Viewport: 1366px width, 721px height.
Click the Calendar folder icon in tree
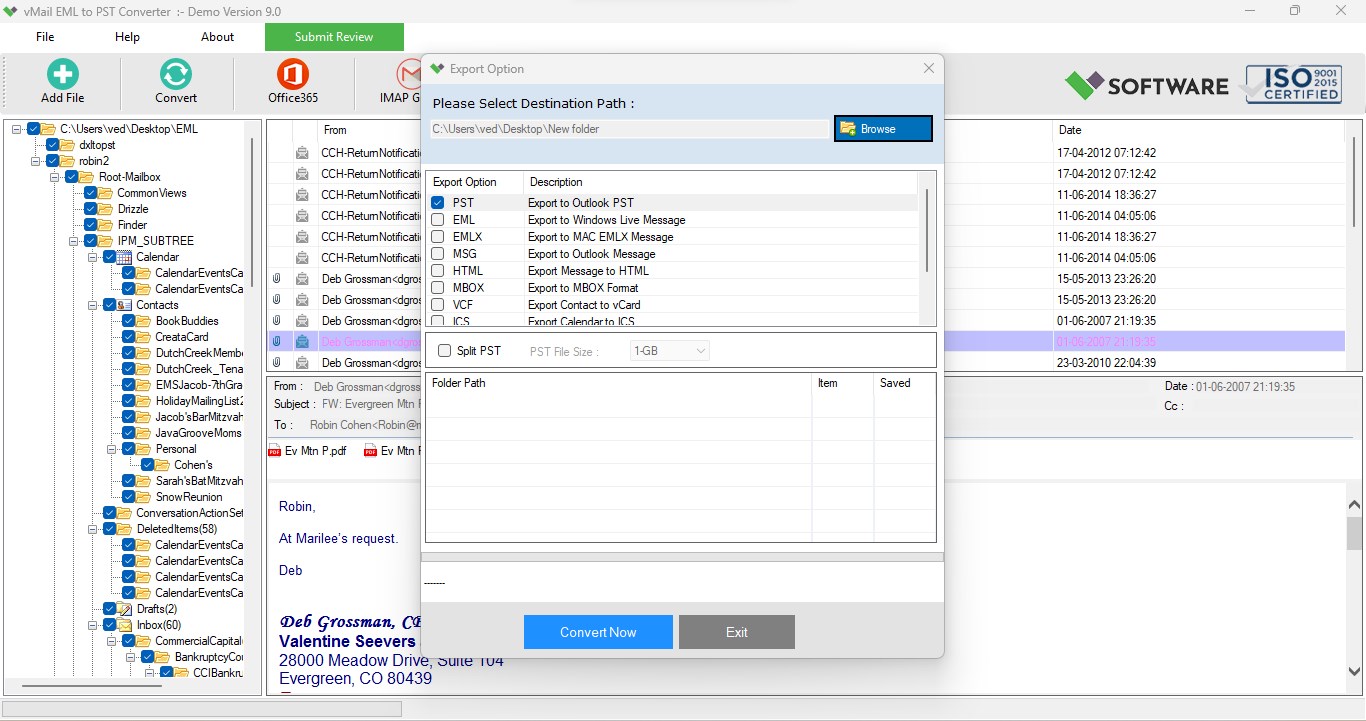click(x=125, y=257)
